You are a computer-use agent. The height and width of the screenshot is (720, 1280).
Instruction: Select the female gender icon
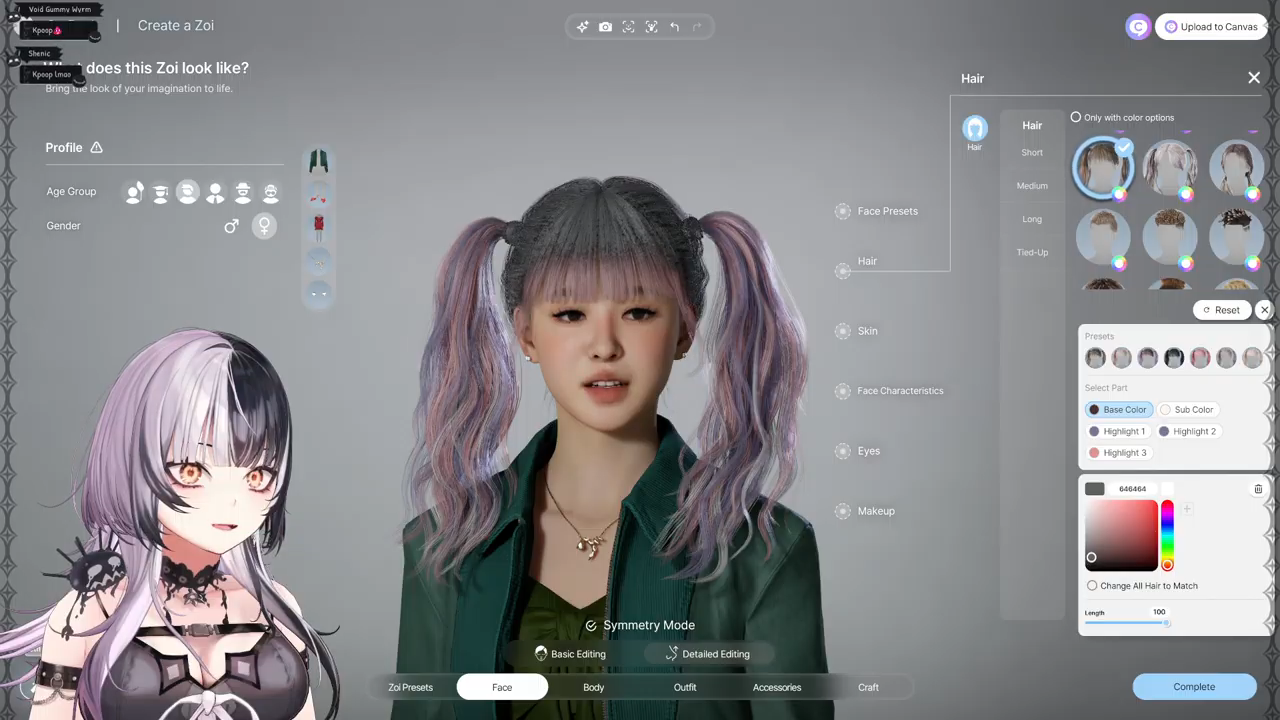264,226
